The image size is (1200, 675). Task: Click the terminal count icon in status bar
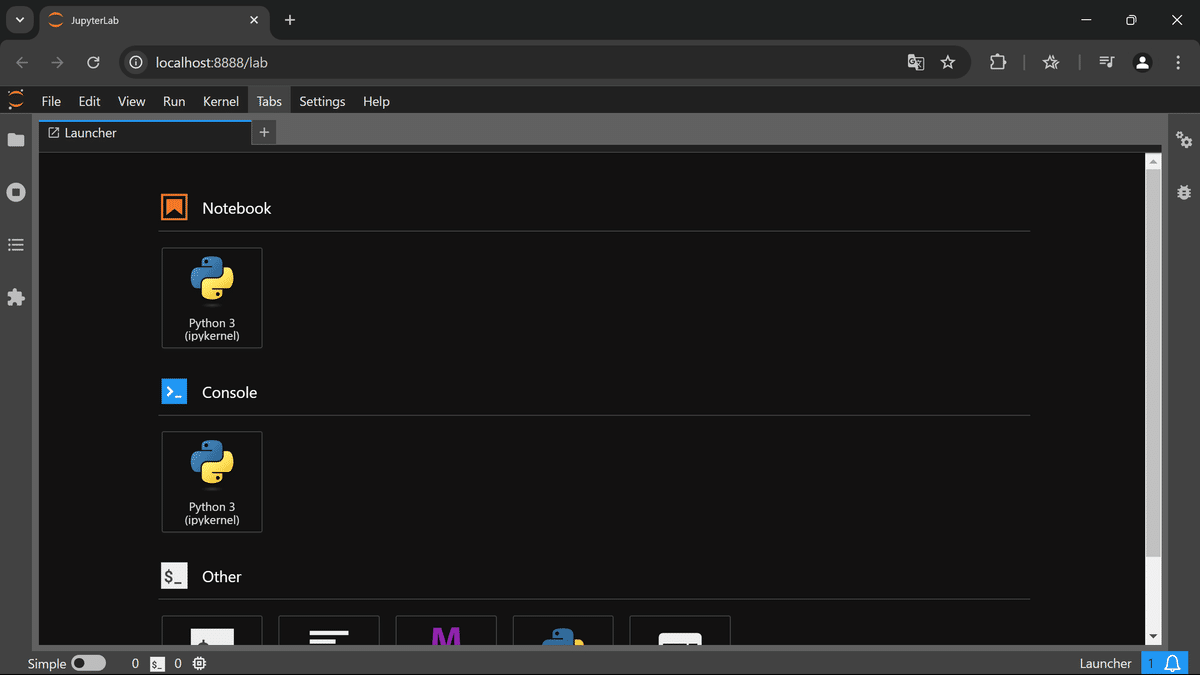(157, 663)
